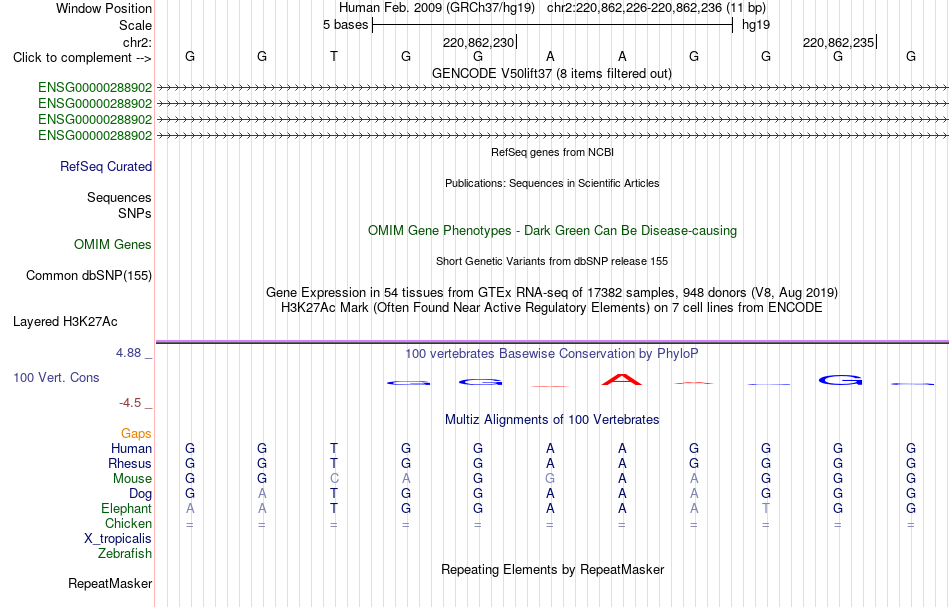Click the T base in the complement row
This screenshot has width=950, height=607.
pos(334,56)
